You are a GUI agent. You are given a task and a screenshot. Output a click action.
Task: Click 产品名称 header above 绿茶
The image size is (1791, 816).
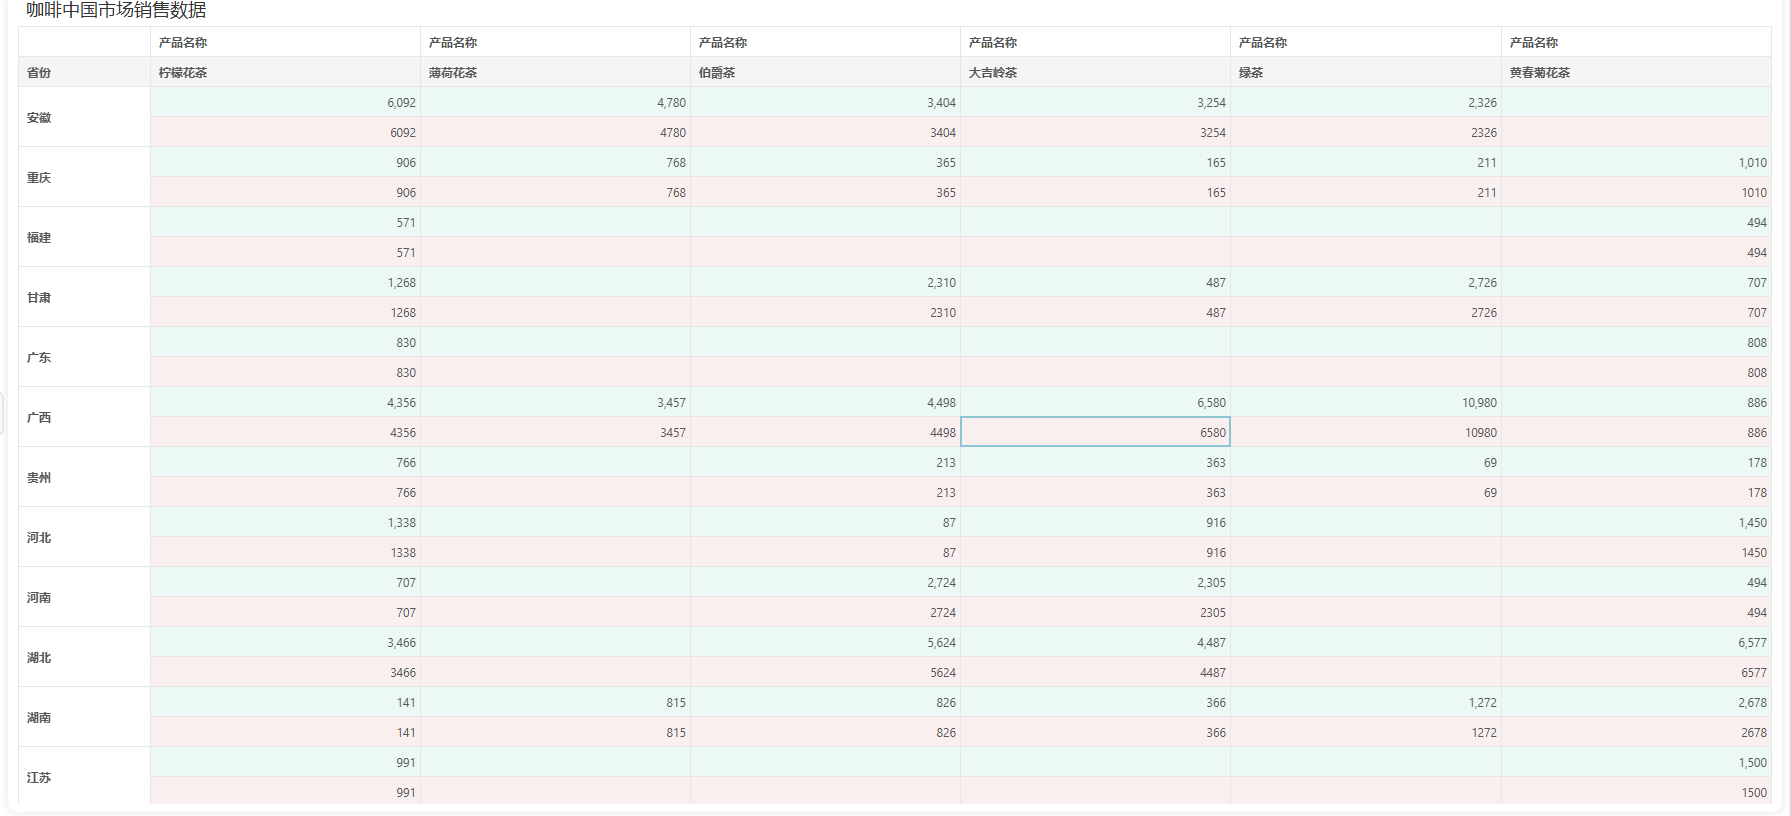[1365, 42]
